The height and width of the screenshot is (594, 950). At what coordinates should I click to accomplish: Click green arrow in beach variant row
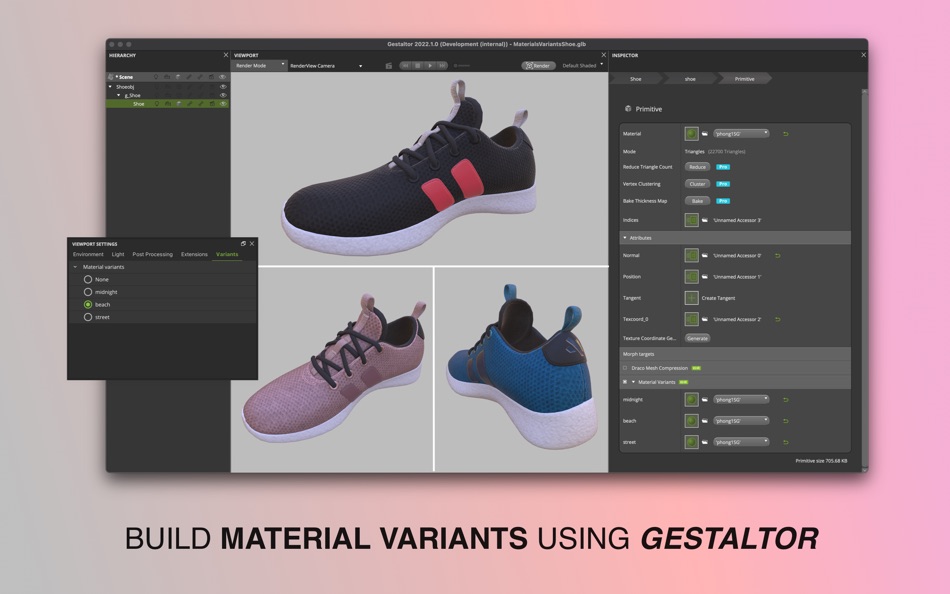786,421
